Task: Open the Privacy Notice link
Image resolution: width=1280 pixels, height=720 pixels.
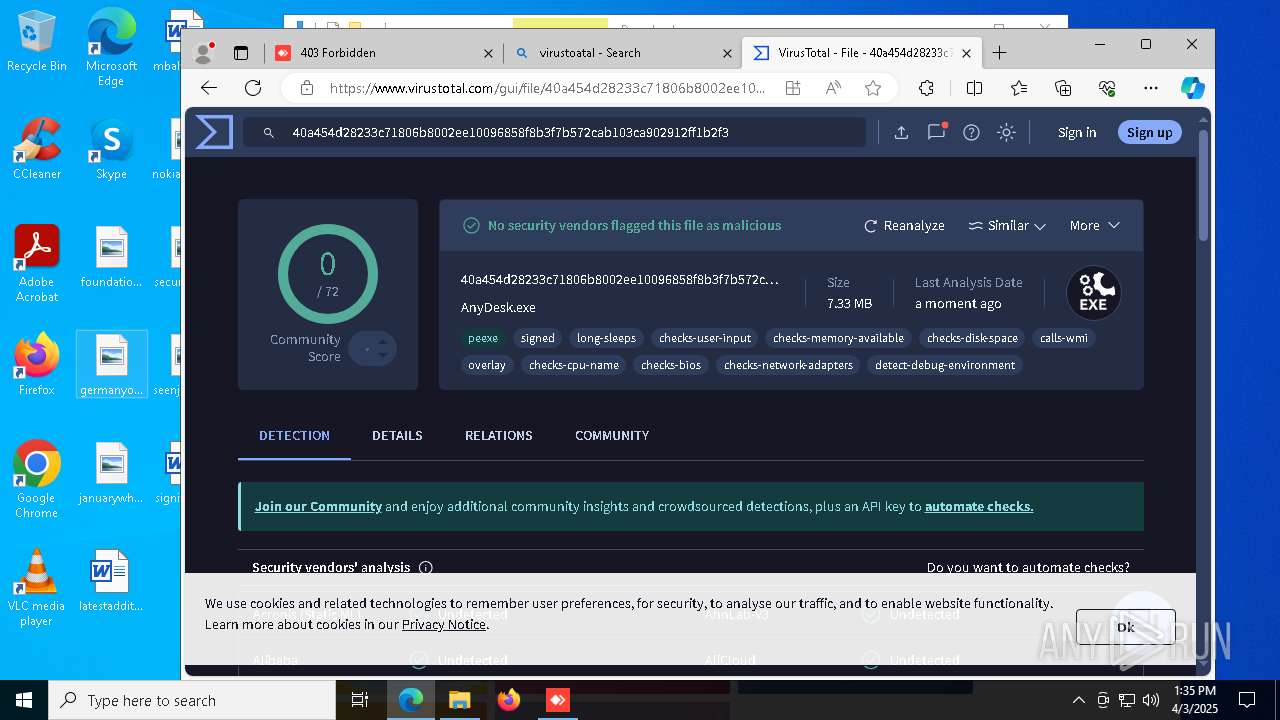Action: (x=443, y=624)
